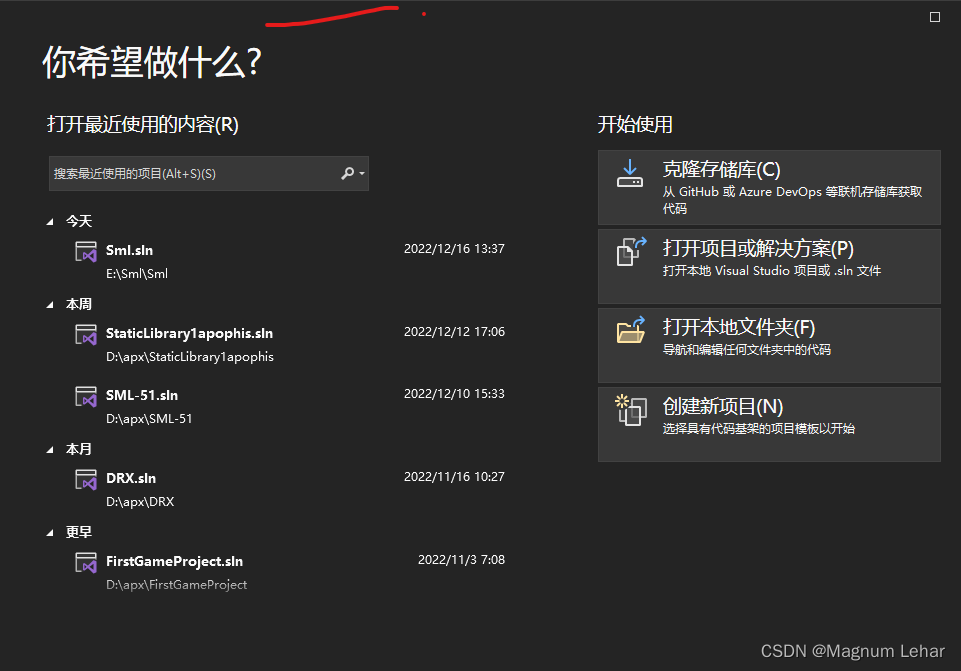Click the 本月 group label
Screen dimensions: 961x671
79,449
